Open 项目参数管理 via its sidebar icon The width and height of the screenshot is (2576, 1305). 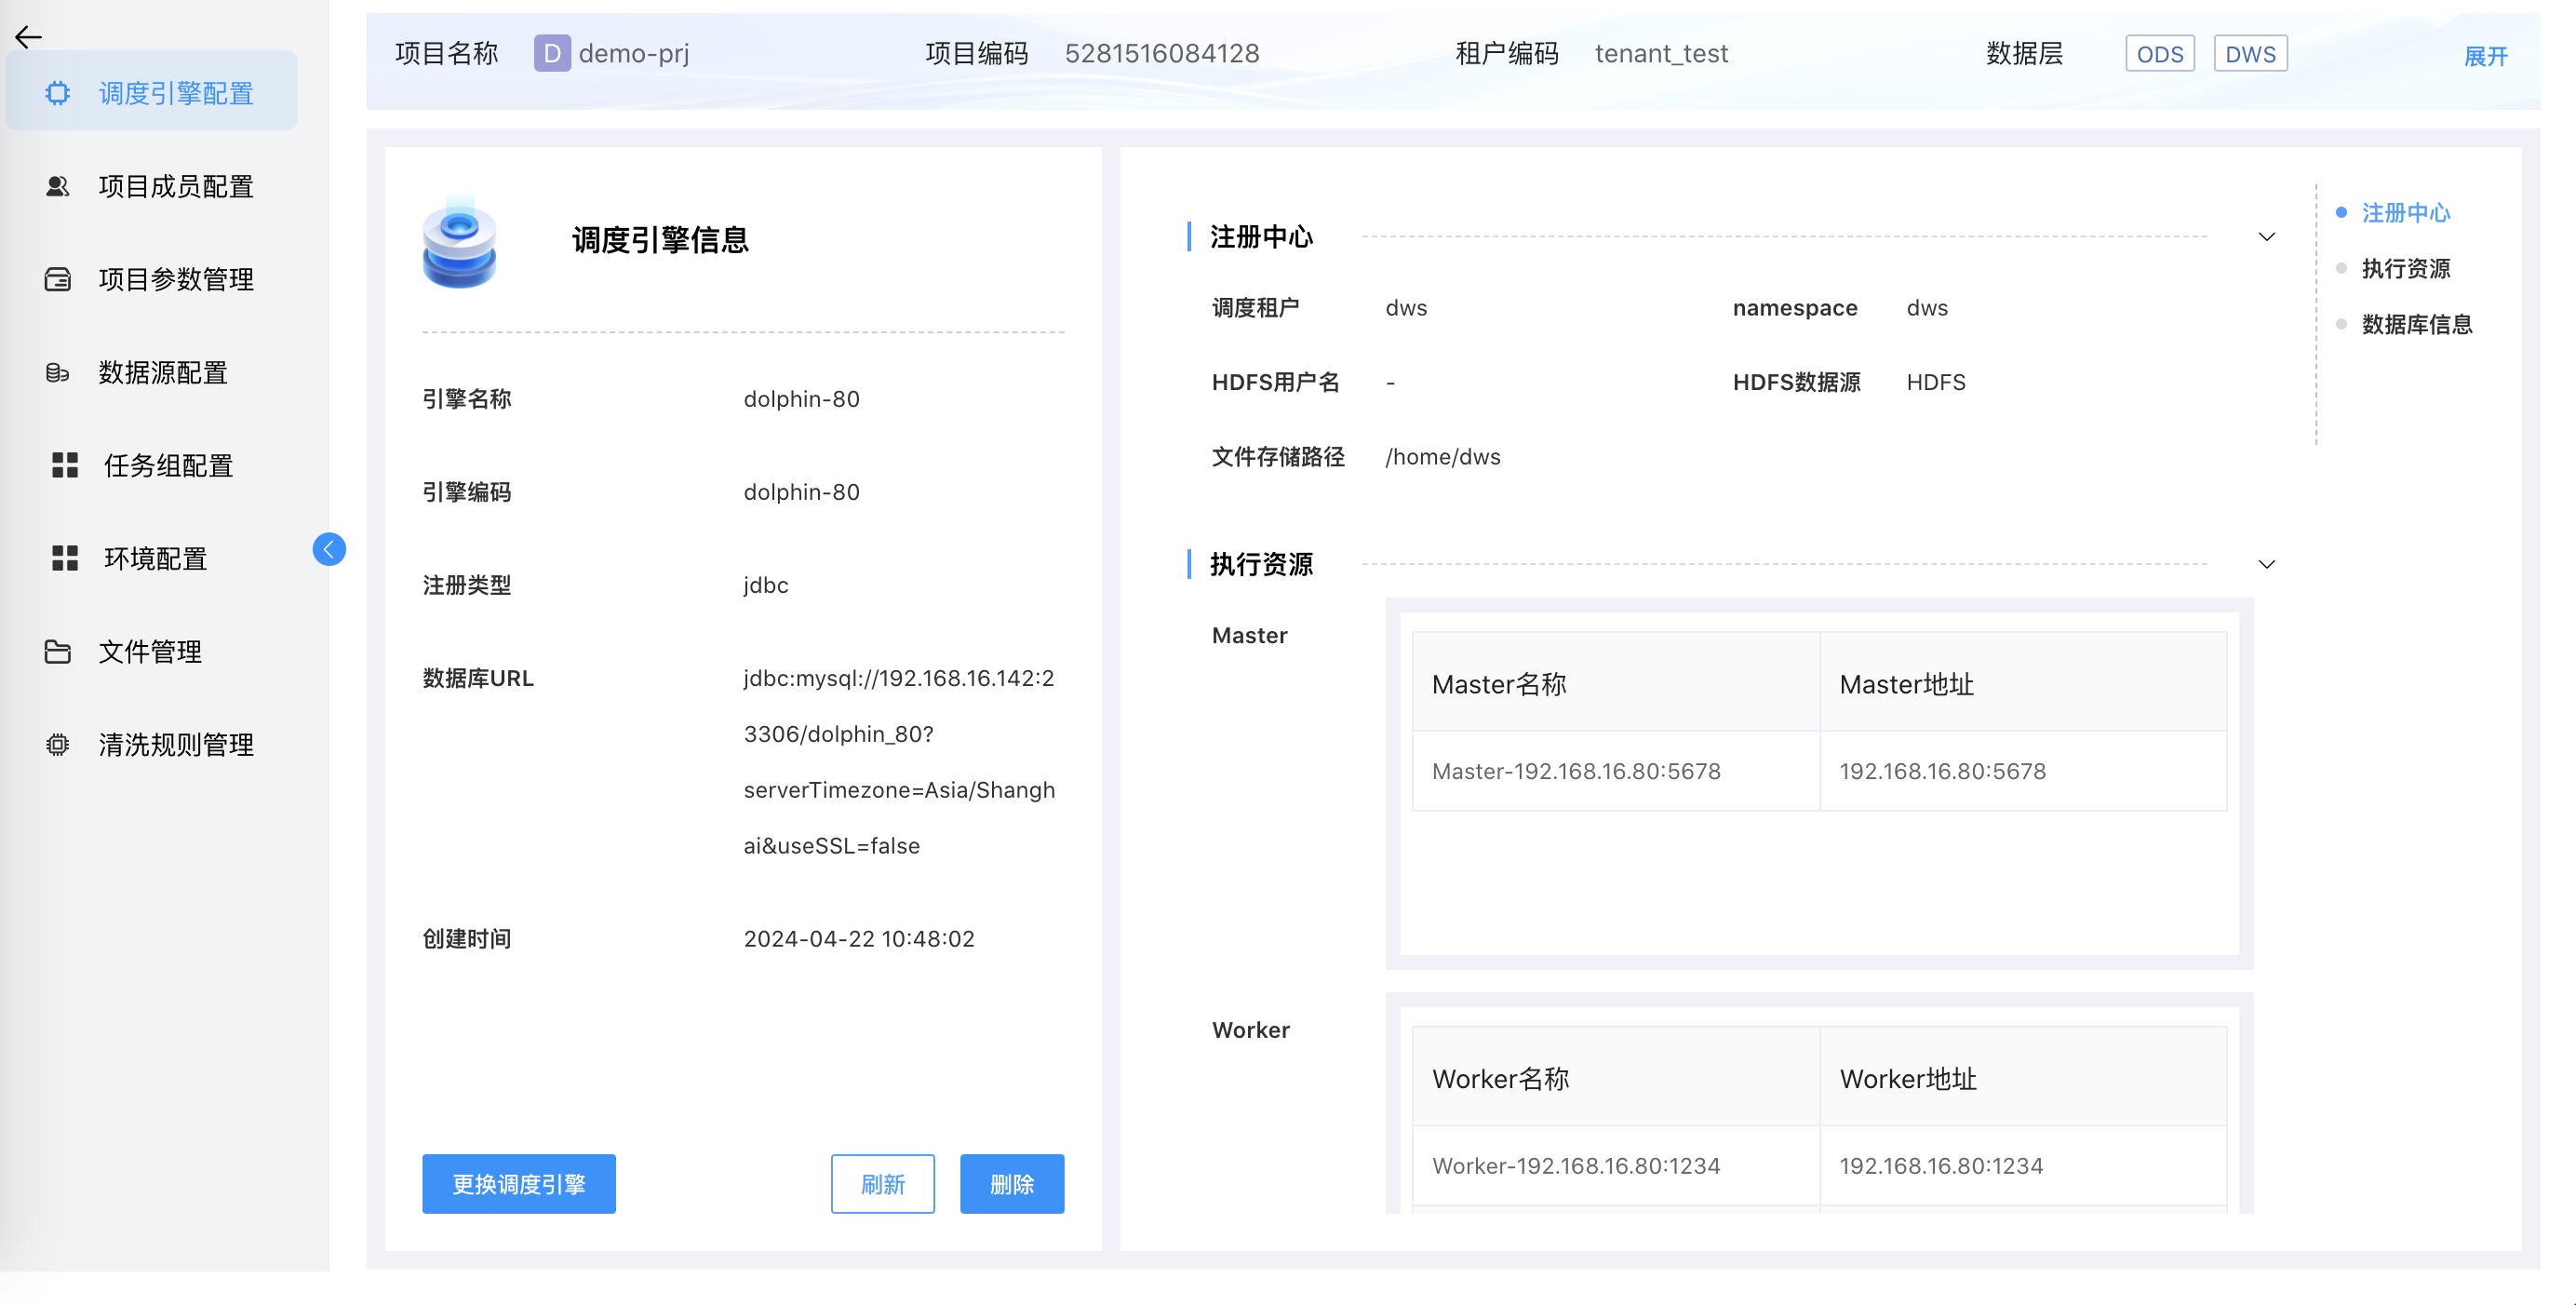(x=58, y=279)
